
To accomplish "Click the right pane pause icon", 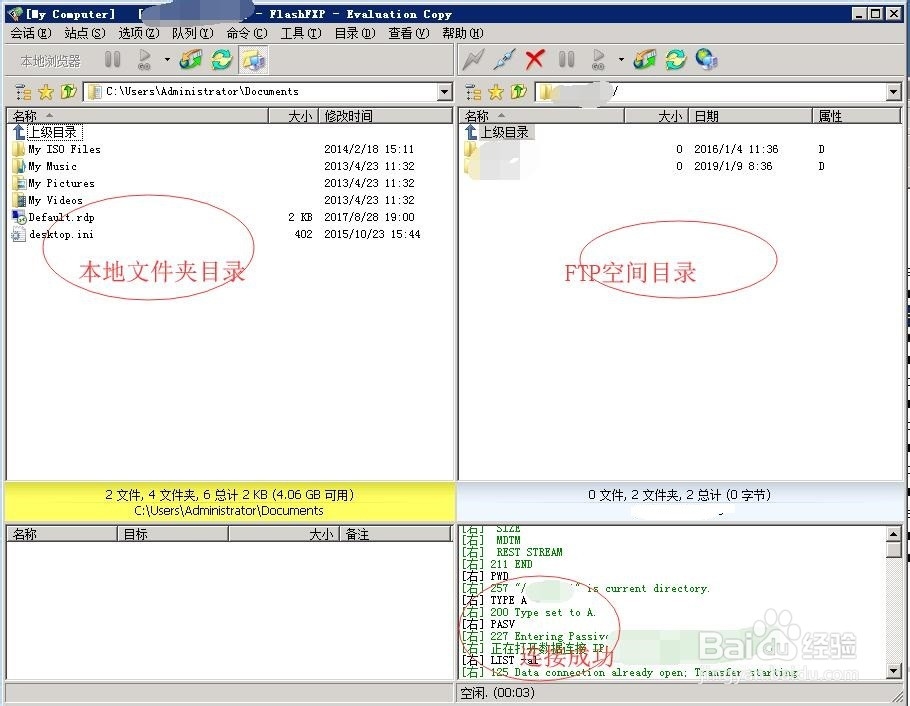I will [x=566, y=59].
